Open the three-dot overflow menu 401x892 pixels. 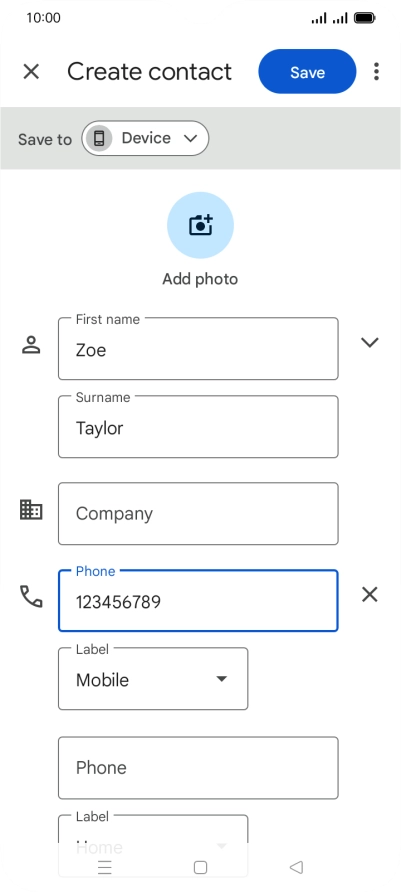tap(376, 72)
